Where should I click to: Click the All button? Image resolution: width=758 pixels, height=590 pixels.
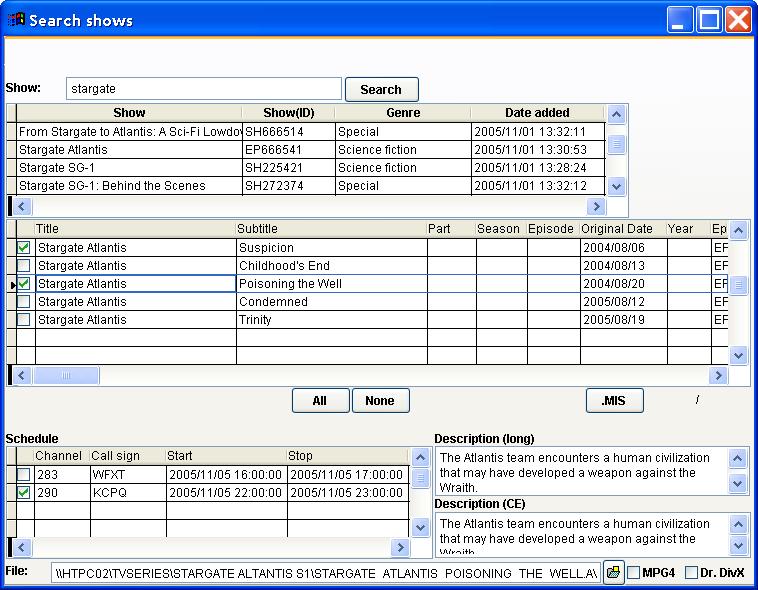tap(320, 400)
